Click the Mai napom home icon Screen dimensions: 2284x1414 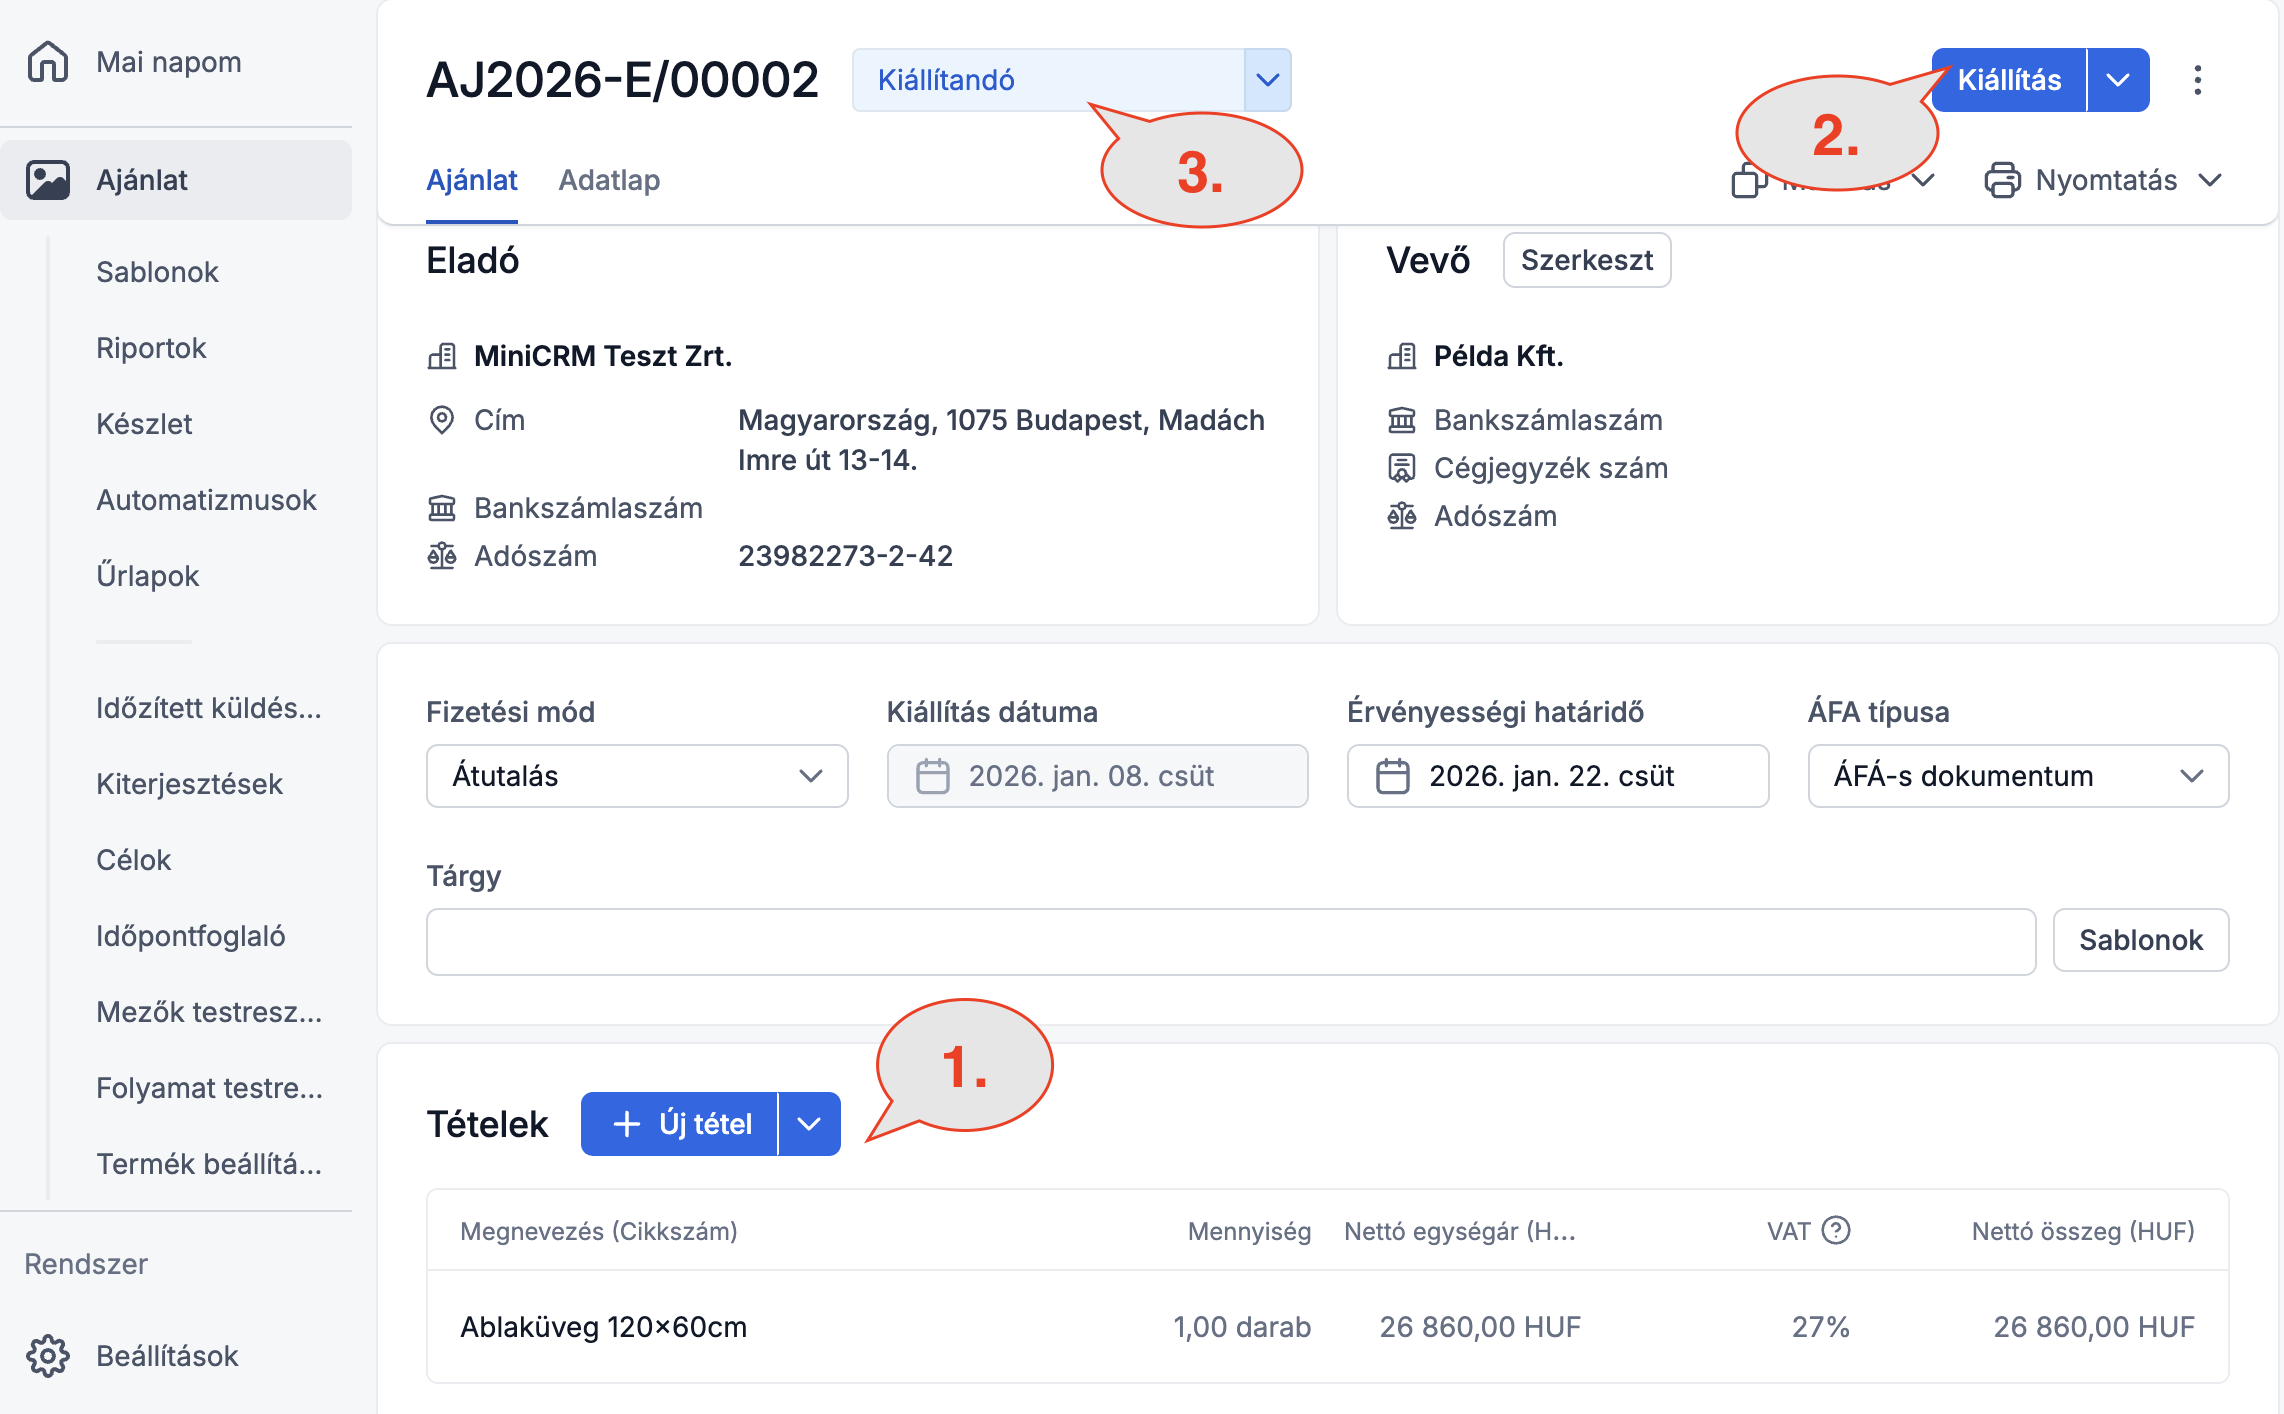click(47, 62)
